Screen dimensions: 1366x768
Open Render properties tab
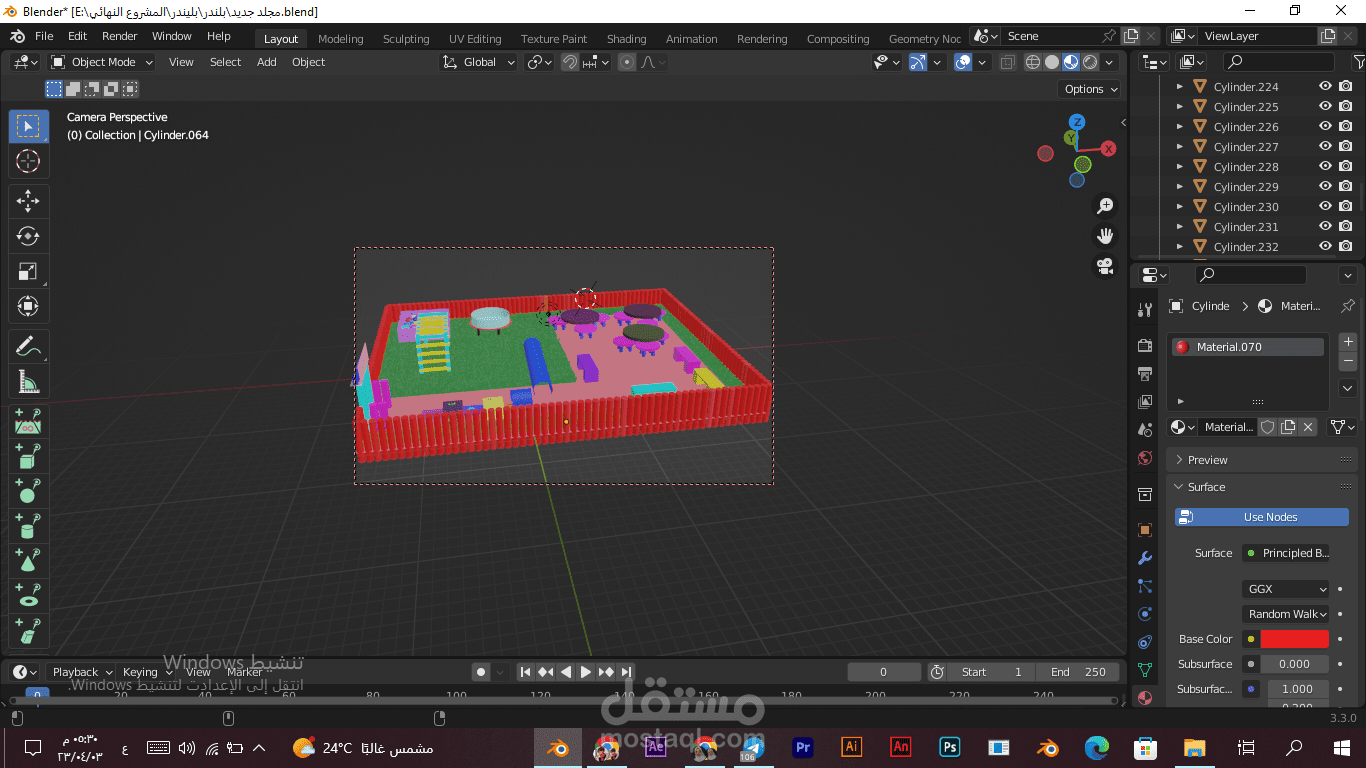tap(1145, 345)
